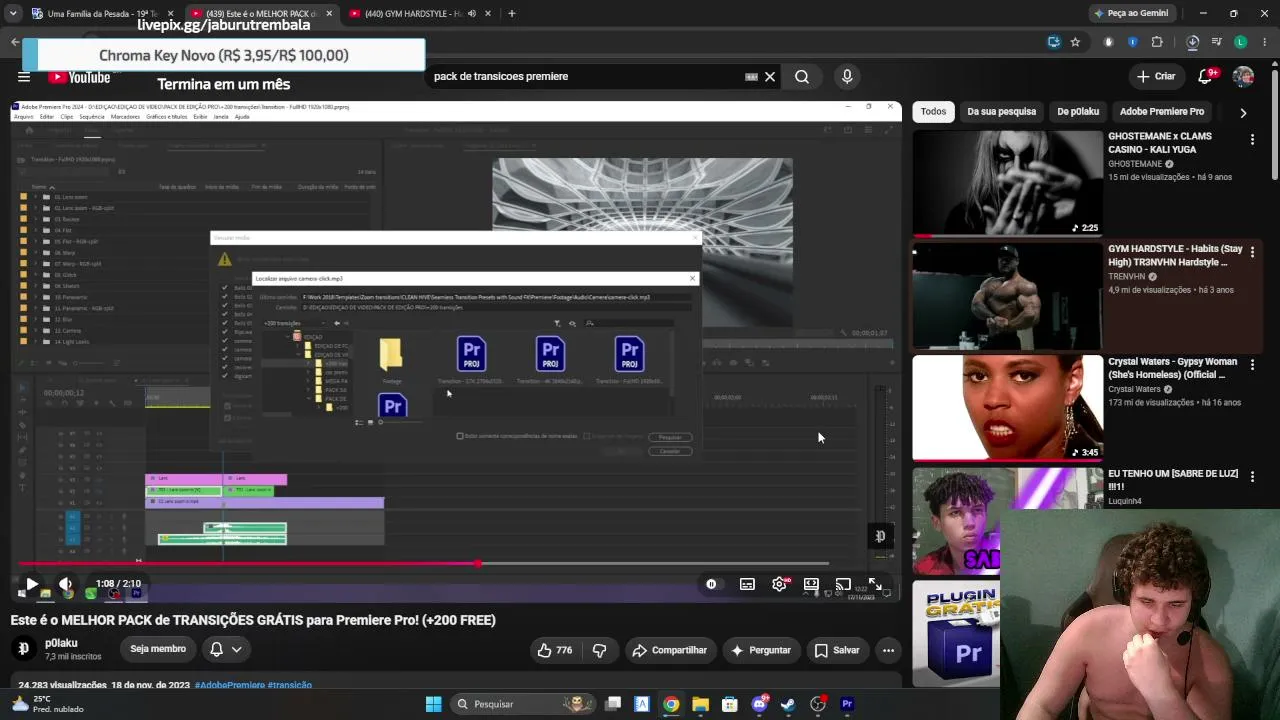Open Microsoft Store from taskbar
This screenshot has height=720, width=1280.
tap(730, 704)
